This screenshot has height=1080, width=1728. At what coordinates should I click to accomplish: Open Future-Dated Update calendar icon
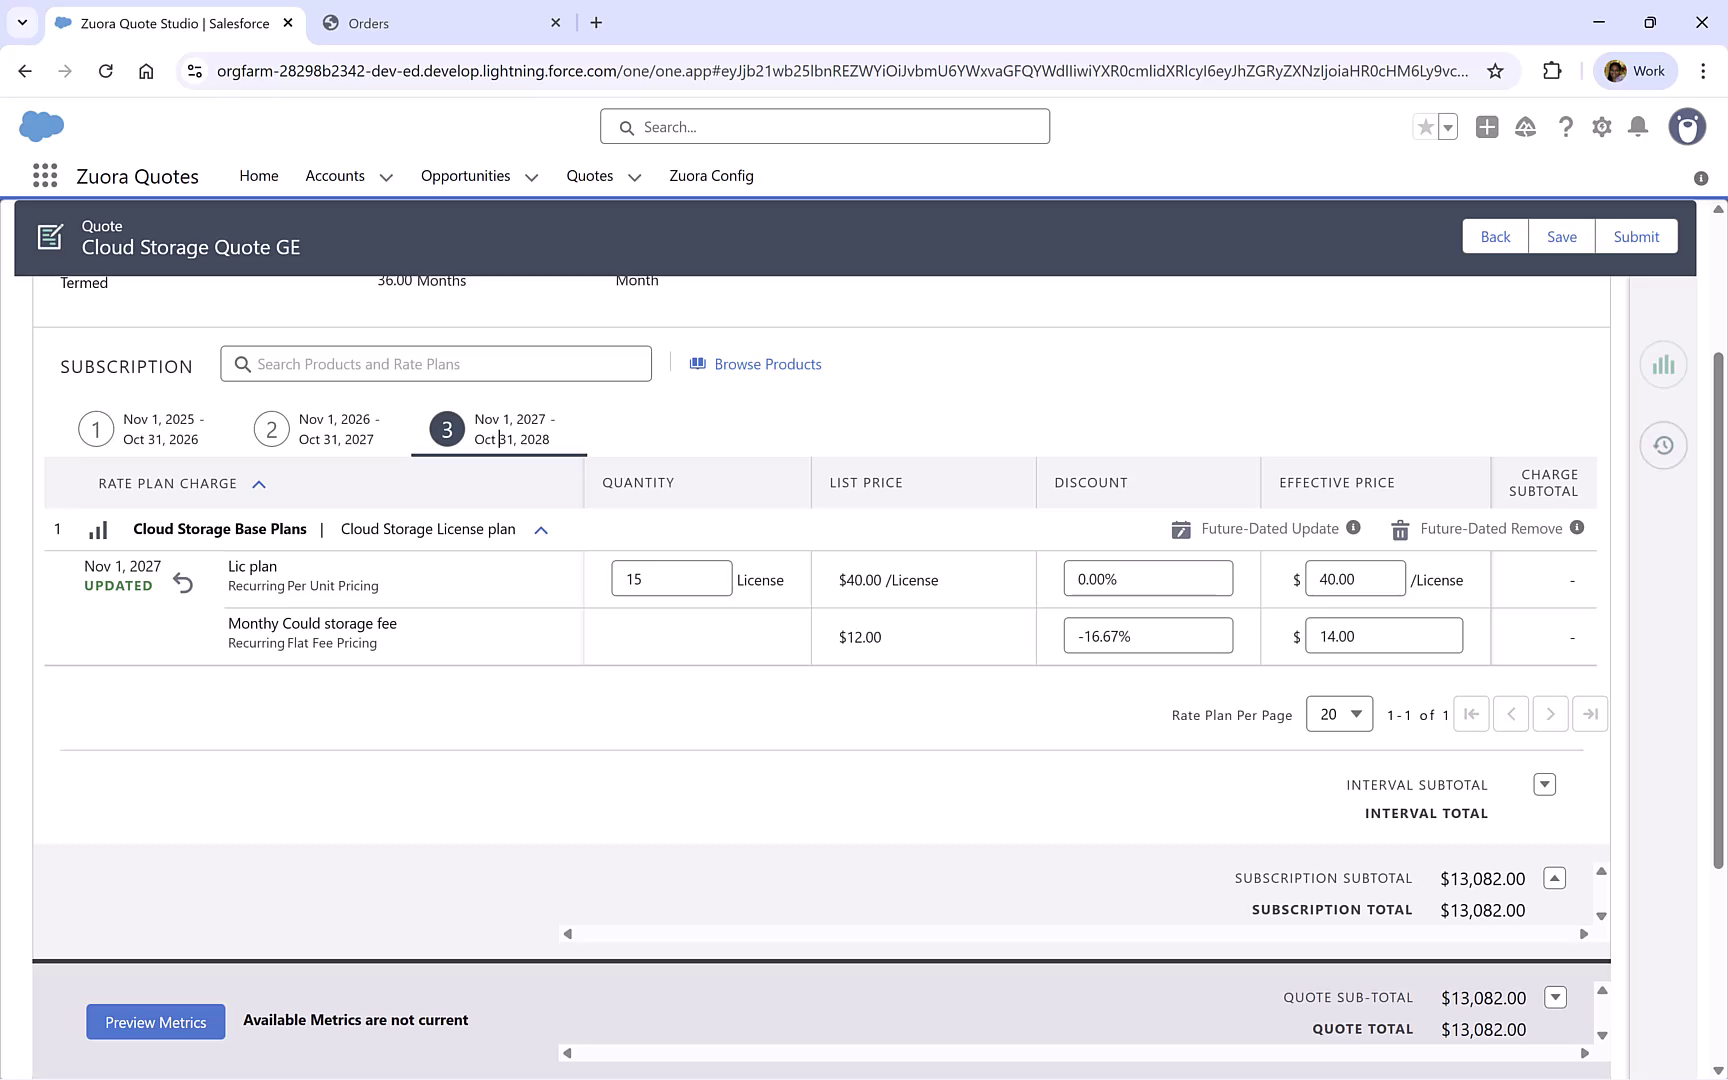[1181, 529]
